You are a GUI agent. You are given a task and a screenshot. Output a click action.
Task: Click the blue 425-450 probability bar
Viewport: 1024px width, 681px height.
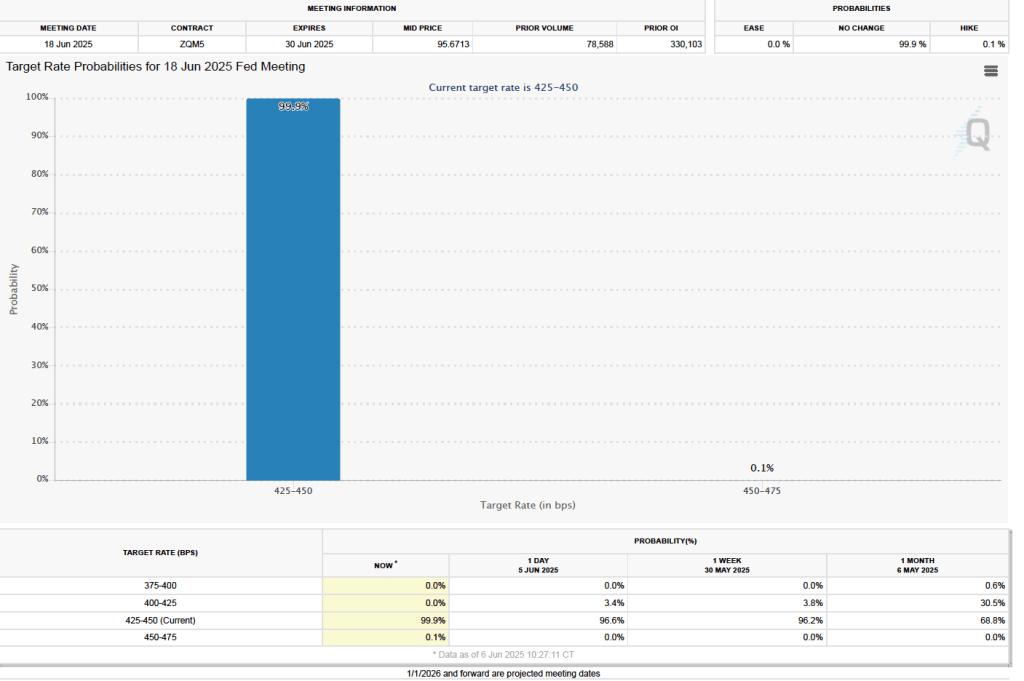293,290
